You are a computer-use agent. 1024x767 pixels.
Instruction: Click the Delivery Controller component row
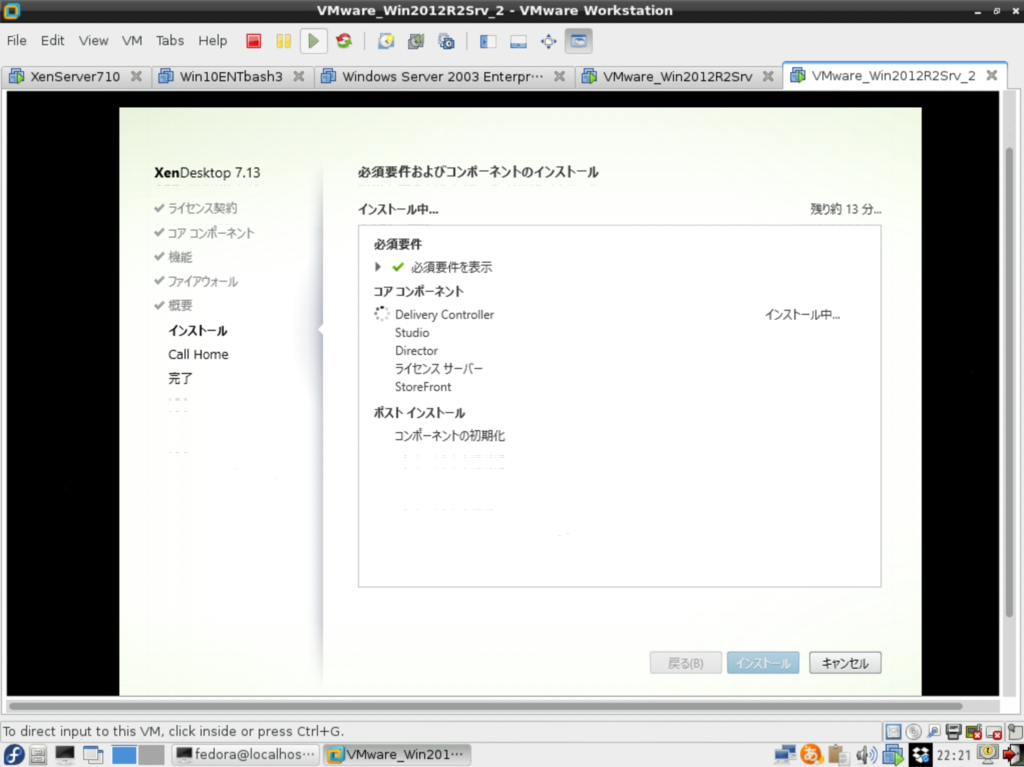pos(607,314)
